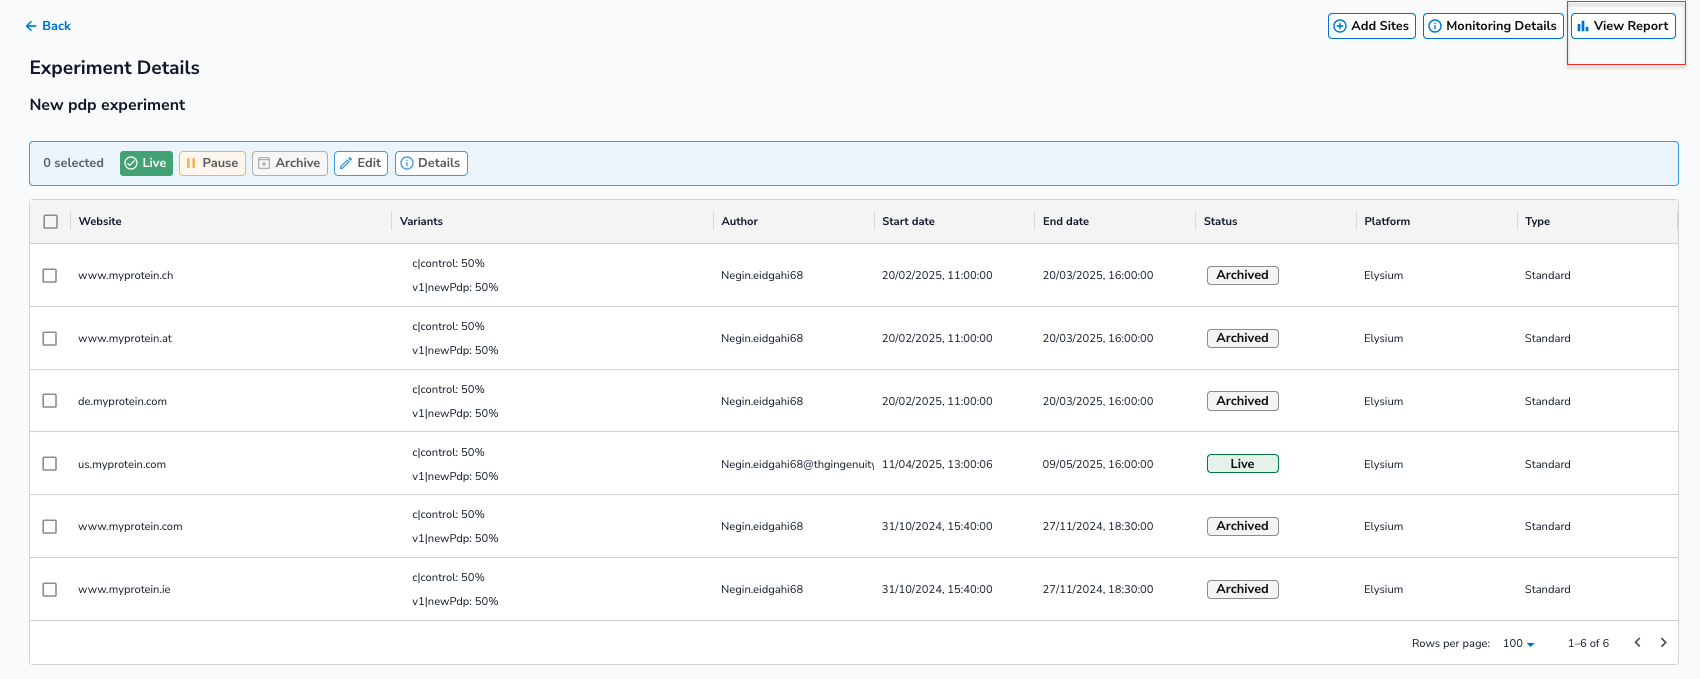Go to the previous page arrow
The width and height of the screenshot is (1700, 679).
coord(1637,643)
